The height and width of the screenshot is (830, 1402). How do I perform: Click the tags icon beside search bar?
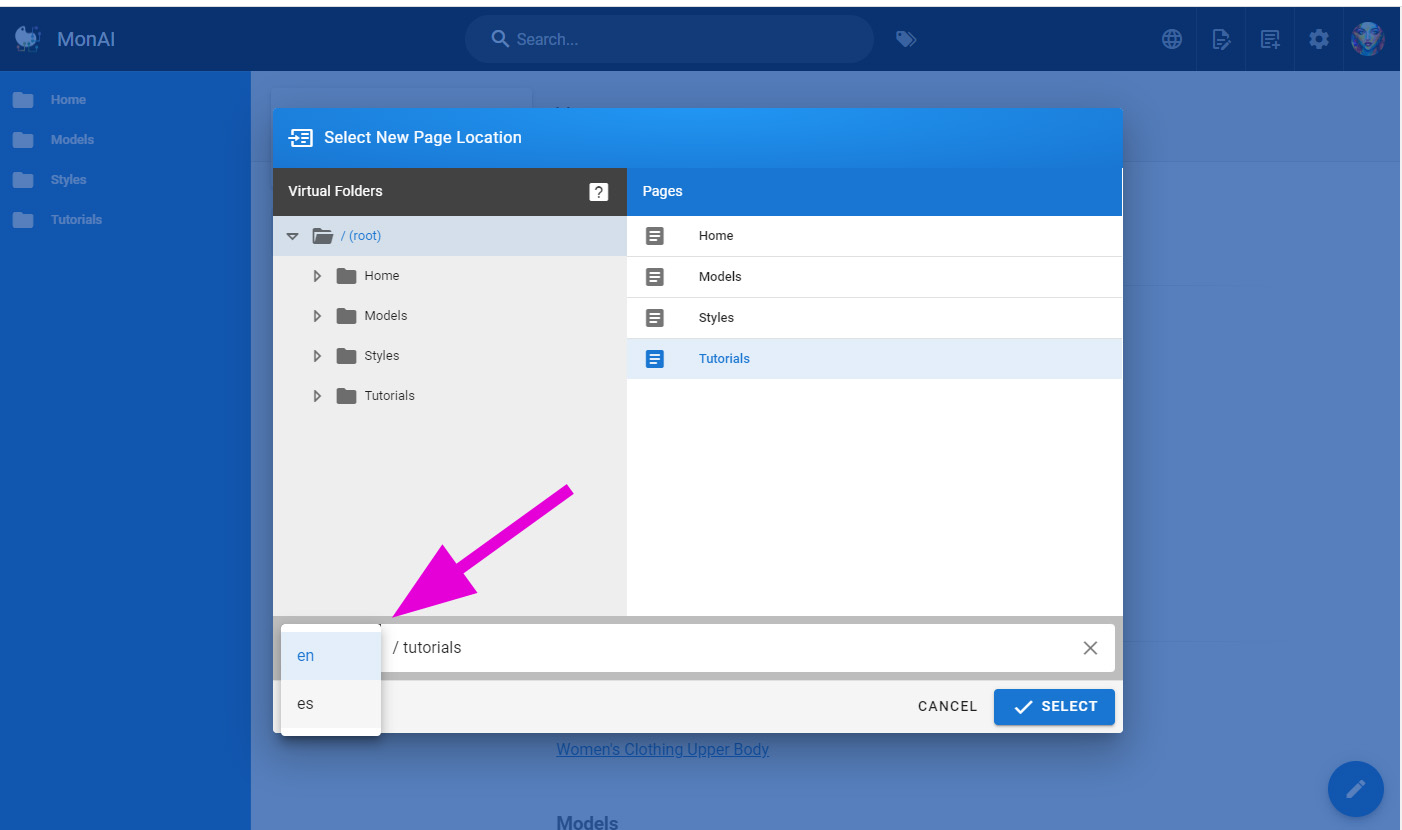click(x=906, y=39)
